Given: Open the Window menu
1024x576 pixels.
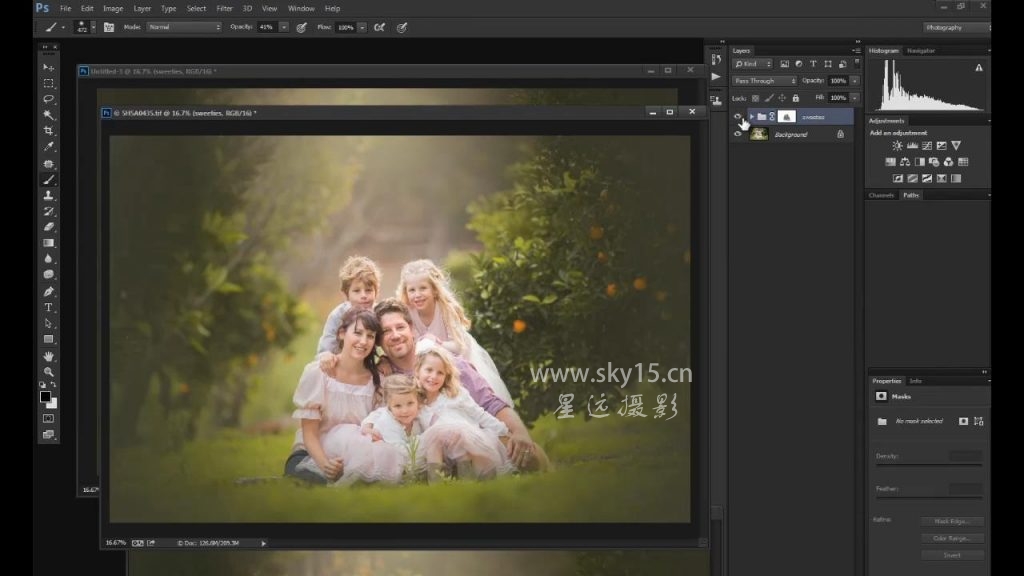Looking at the screenshot, I should (x=301, y=8).
